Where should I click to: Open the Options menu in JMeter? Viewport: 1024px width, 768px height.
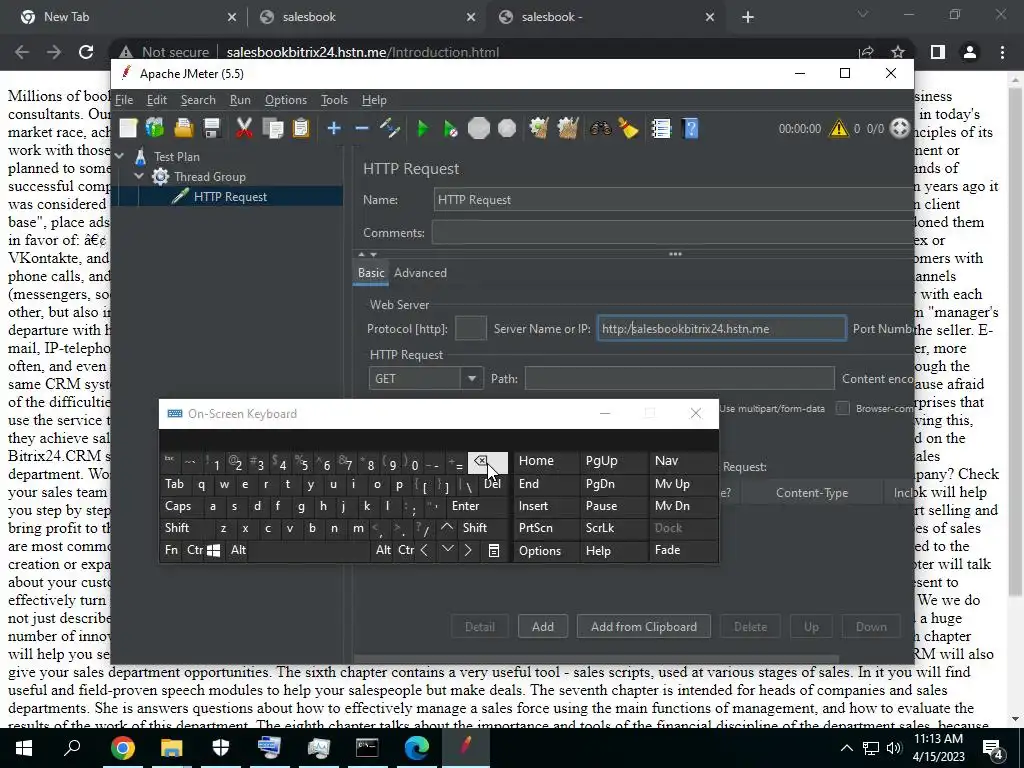285,100
